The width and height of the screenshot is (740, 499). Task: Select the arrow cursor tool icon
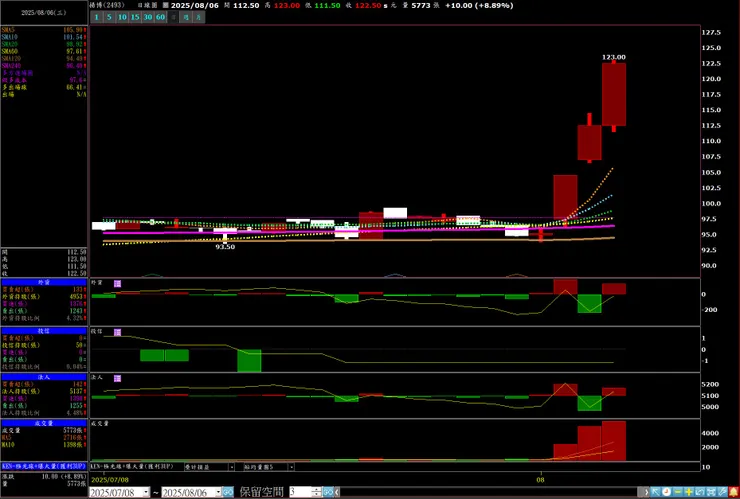click(655, 491)
